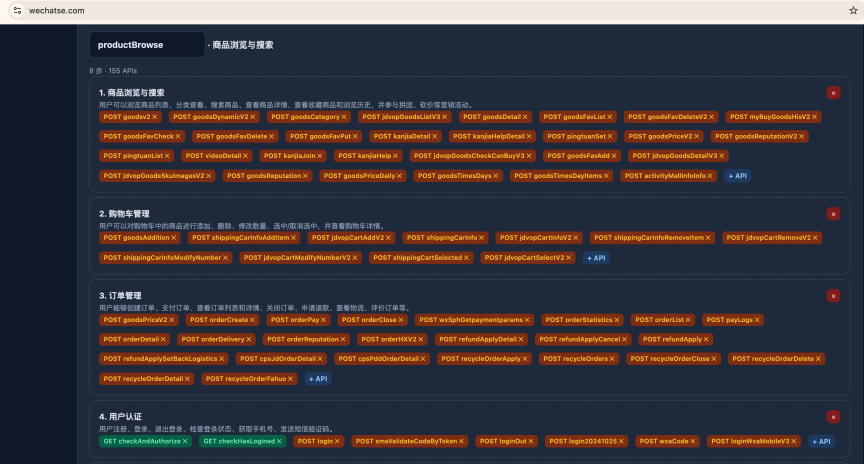The height and width of the screenshot is (464, 864).
Task: Remove POST goodsFavDeleteV2 via its X icon
Action: 711,117
